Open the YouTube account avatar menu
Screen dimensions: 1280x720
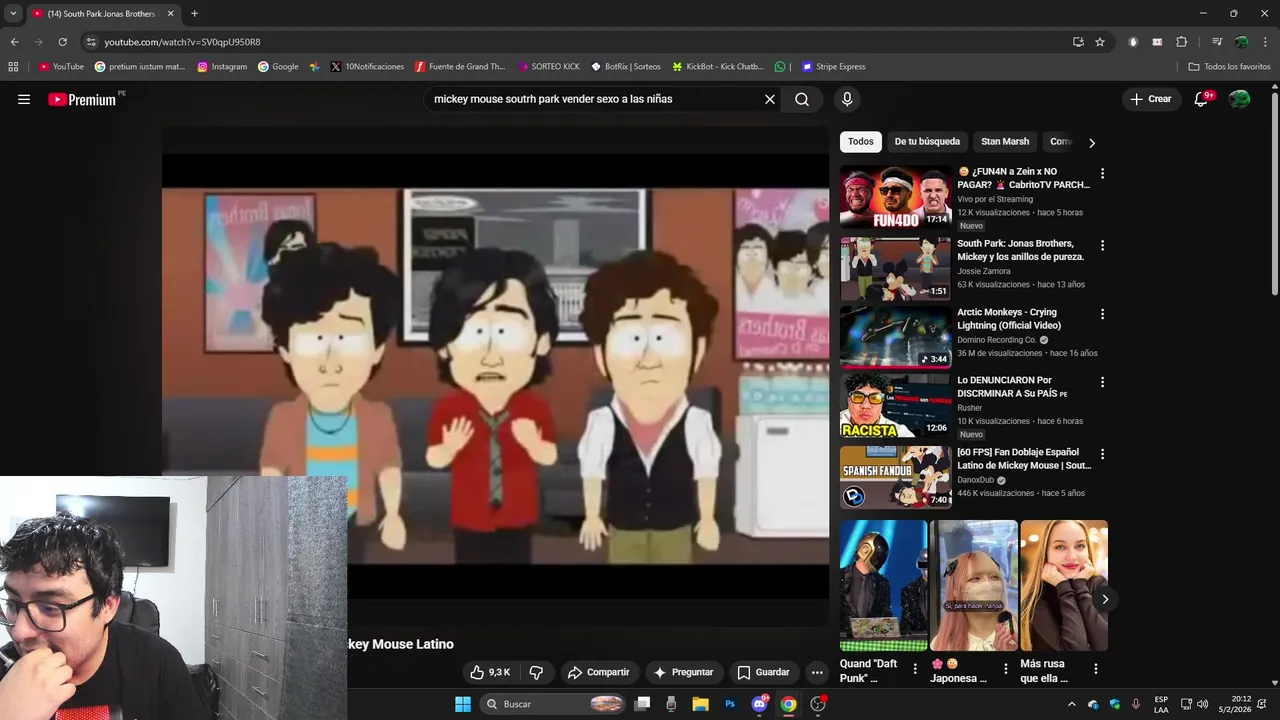(x=1240, y=99)
